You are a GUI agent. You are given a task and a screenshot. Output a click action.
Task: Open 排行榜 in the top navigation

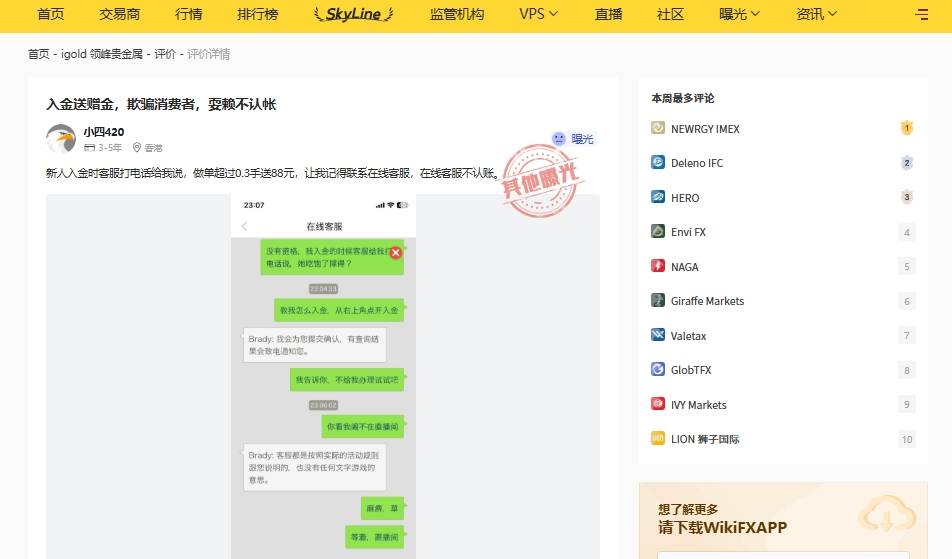click(257, 14)
